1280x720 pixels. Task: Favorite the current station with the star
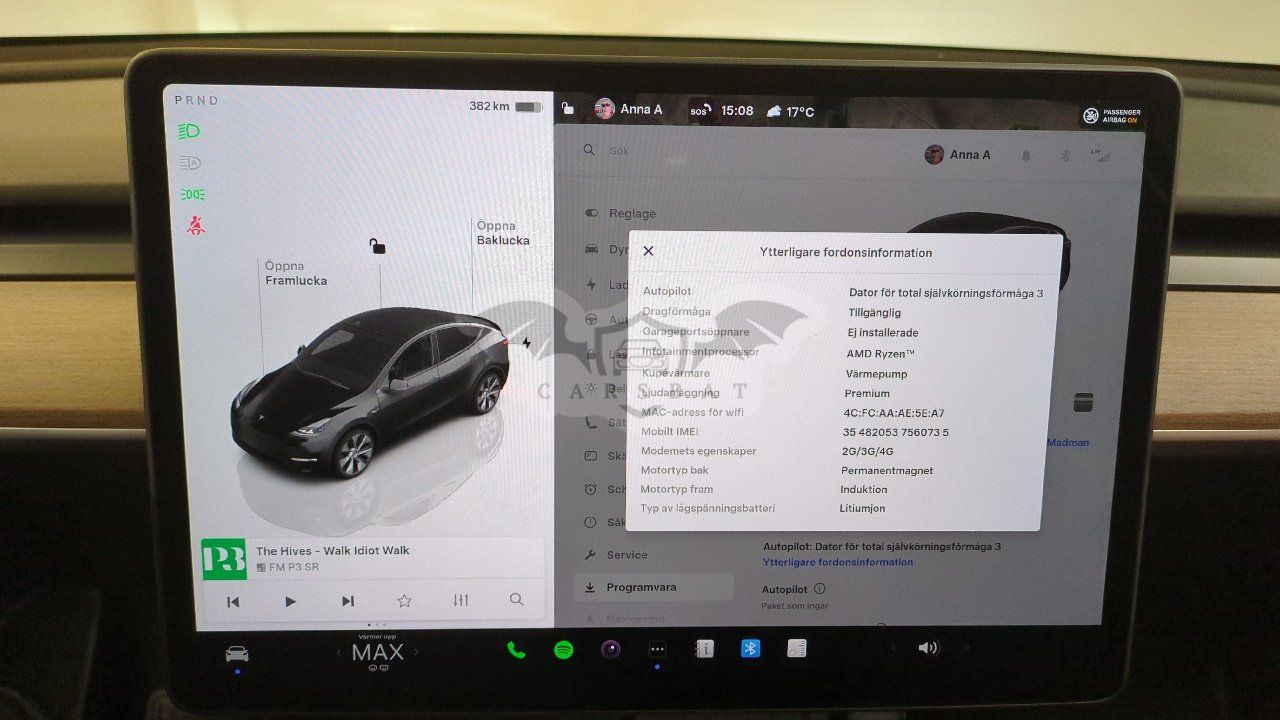[x=404, y=600]
